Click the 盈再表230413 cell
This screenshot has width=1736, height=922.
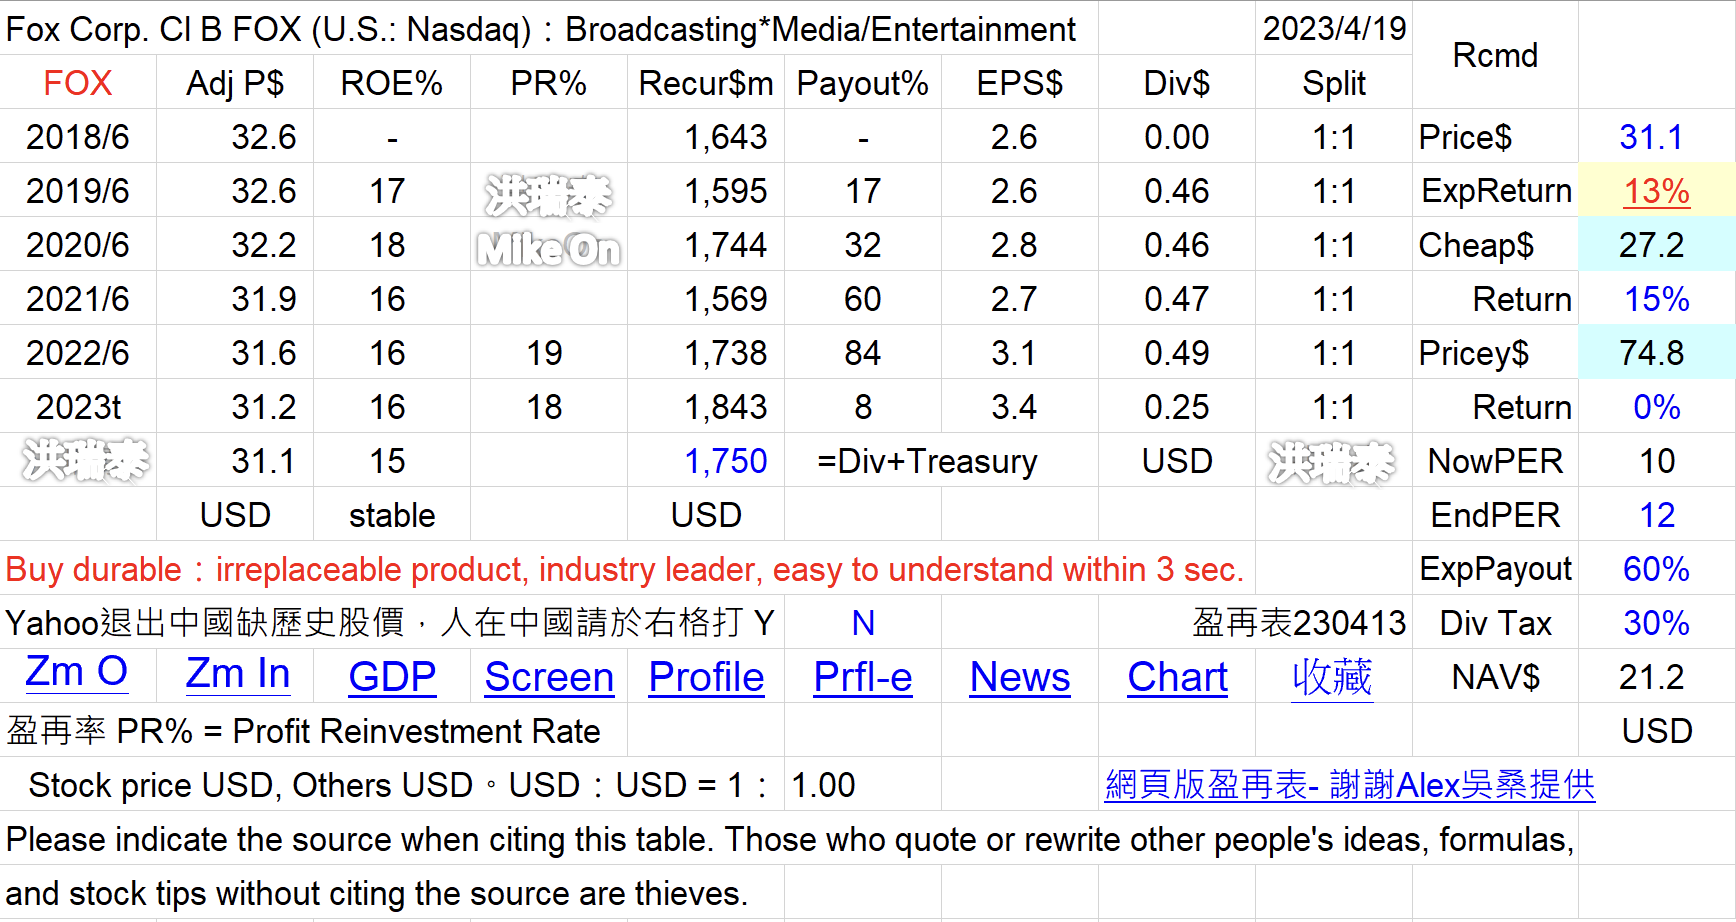[1299, 623]
